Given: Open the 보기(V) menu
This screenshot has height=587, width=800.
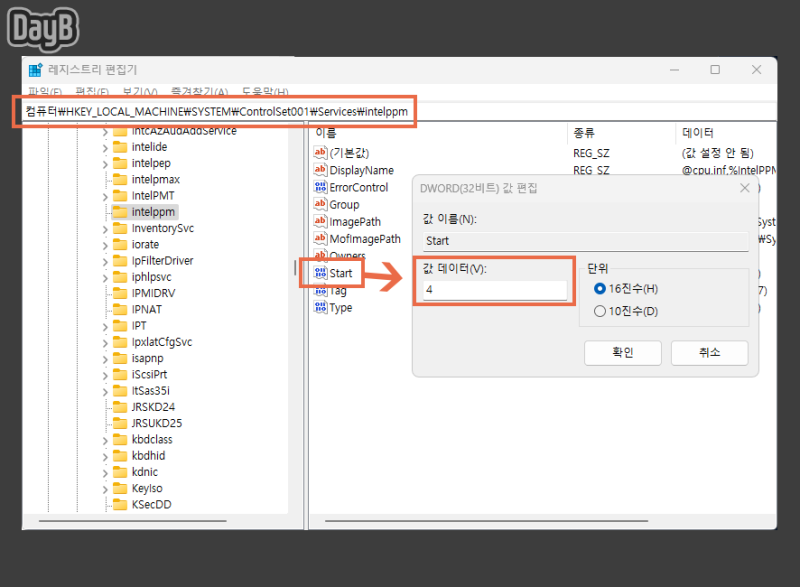Looking at the screenshot, I should (x=140, y=92).
